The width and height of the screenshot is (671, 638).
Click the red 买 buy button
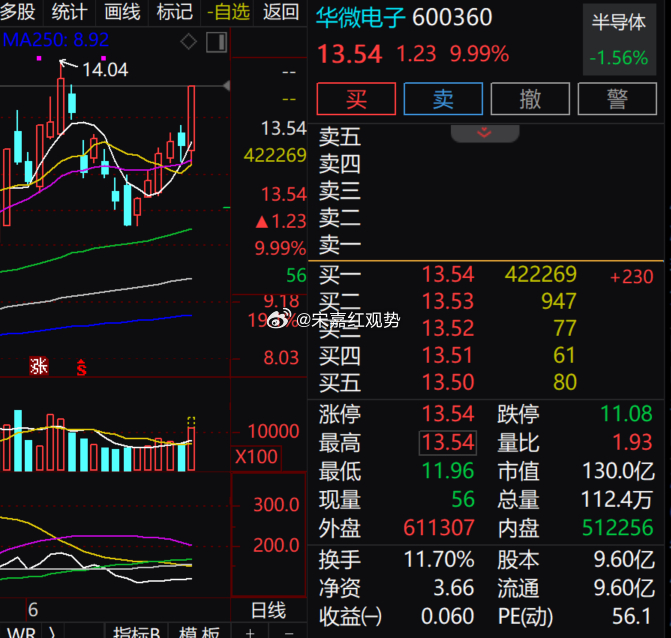coord(356,99)
